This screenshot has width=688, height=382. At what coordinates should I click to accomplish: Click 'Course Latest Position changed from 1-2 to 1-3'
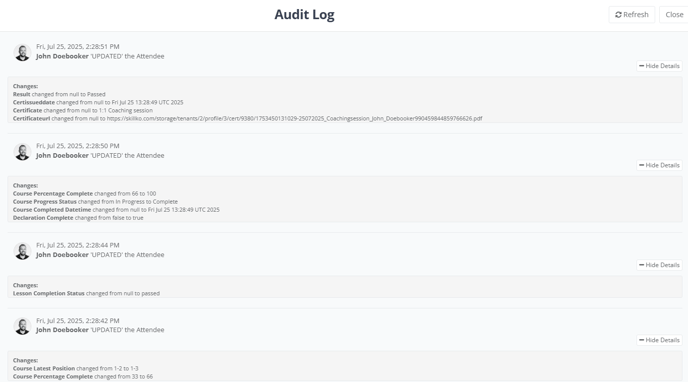75,368
